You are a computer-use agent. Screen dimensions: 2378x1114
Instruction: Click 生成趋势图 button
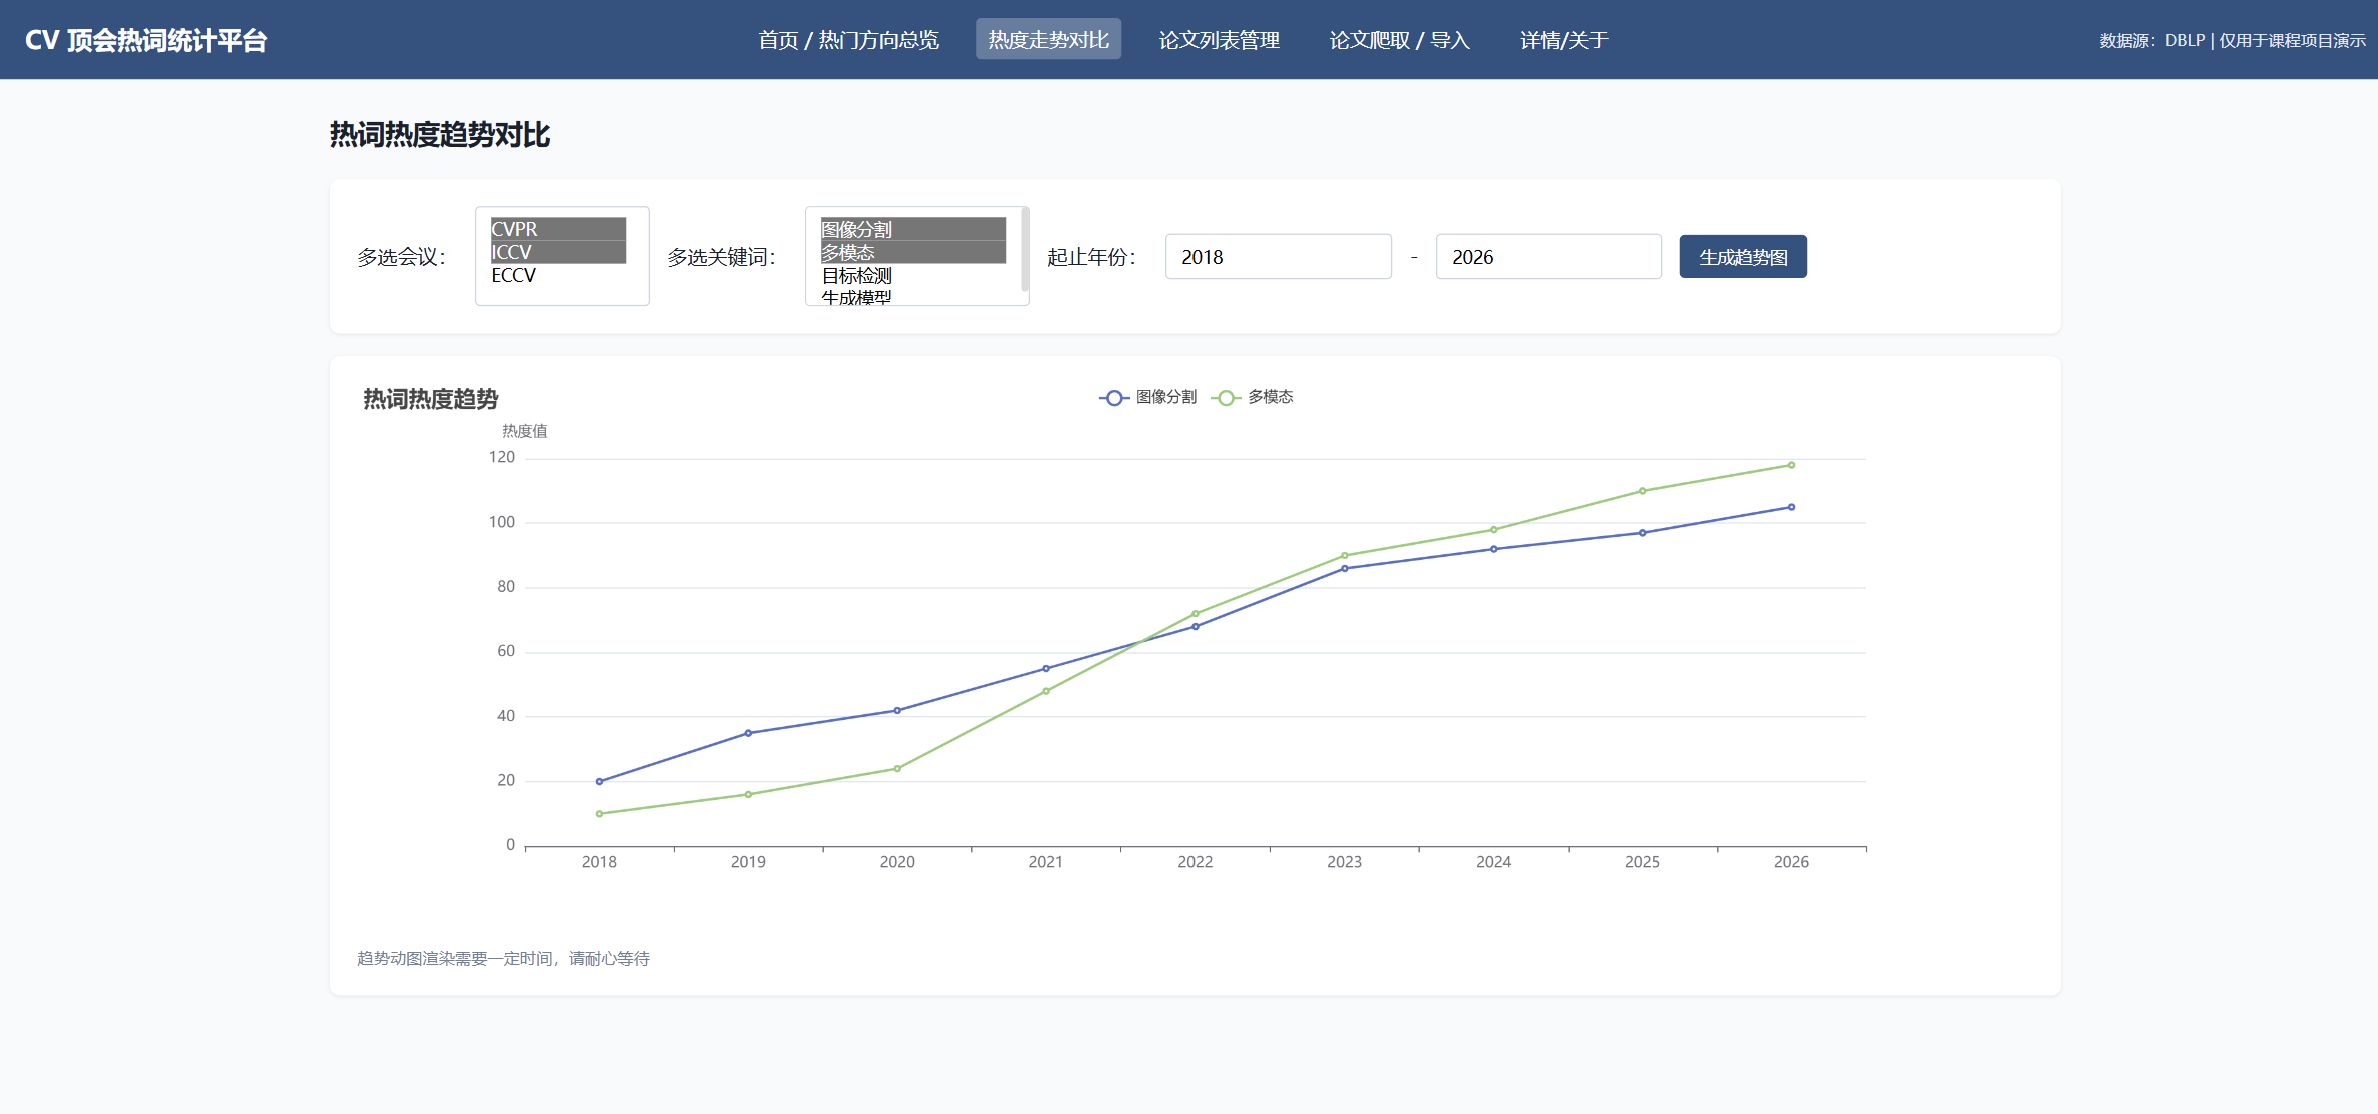click(x=1743, y=257)
